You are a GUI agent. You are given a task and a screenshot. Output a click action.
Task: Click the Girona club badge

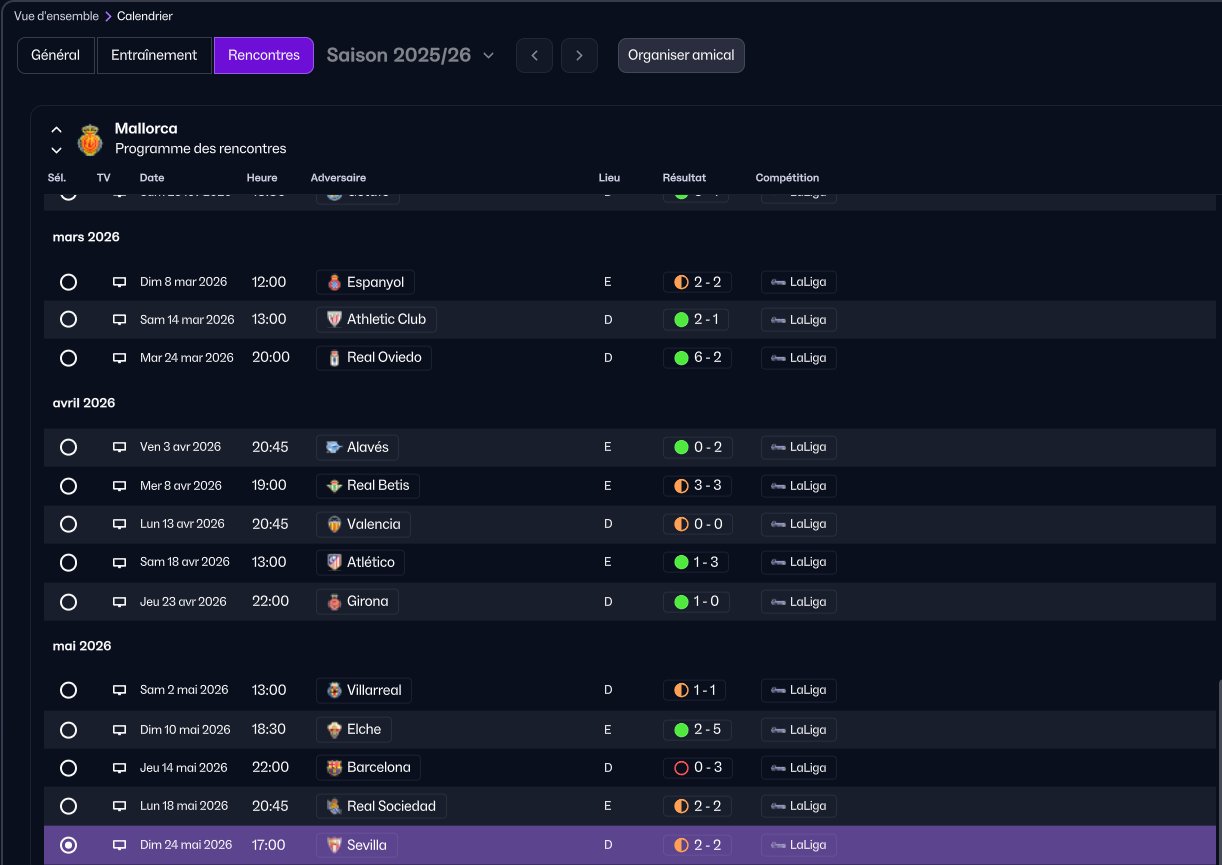point(334,601)
